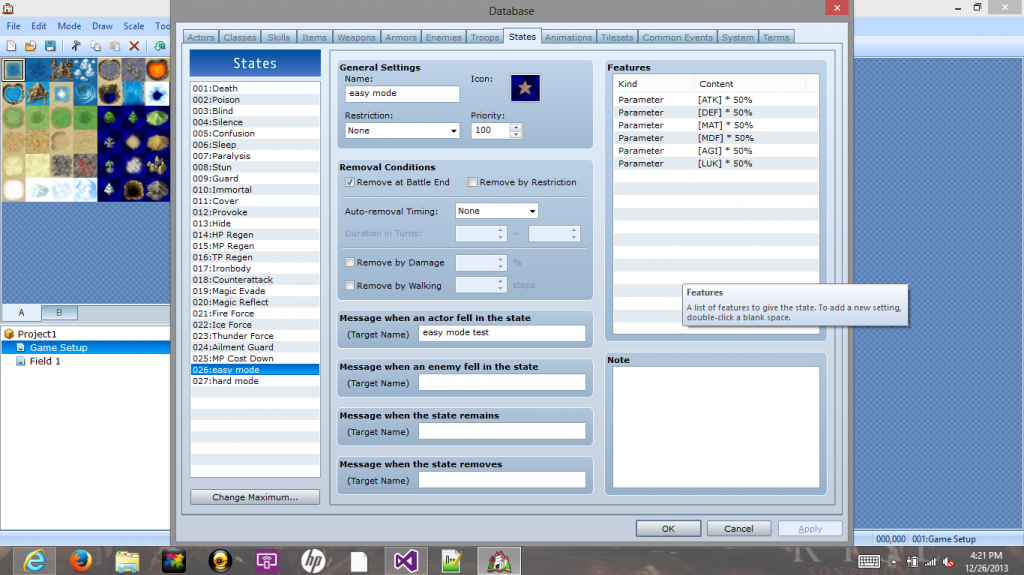
Task: Click the red Delete X icon
Action: [x=134, y=46]
